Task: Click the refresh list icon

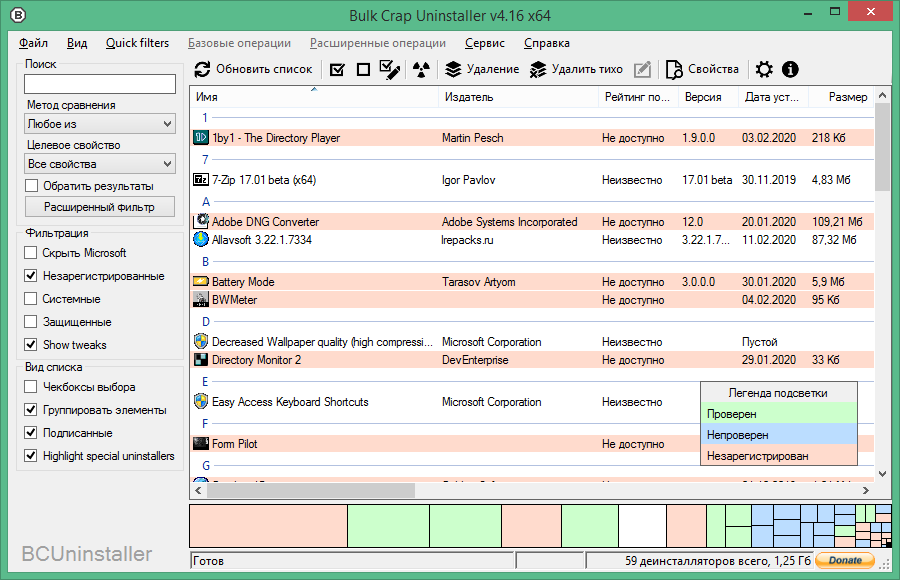Action: point(201,69)
